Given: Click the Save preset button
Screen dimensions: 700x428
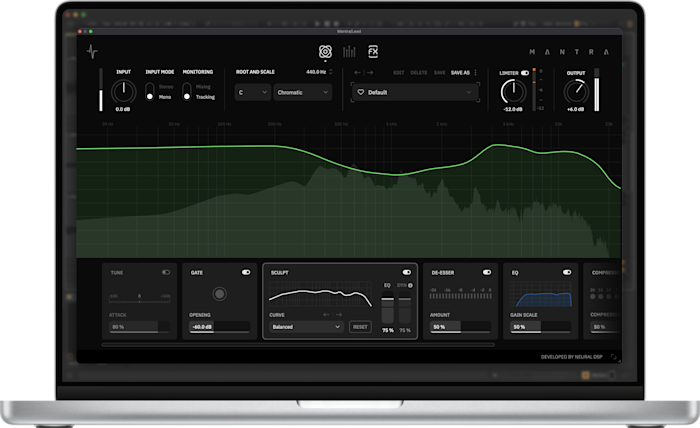Looking at the screenshot, I should pyautogui.click(x=439, y=72).
